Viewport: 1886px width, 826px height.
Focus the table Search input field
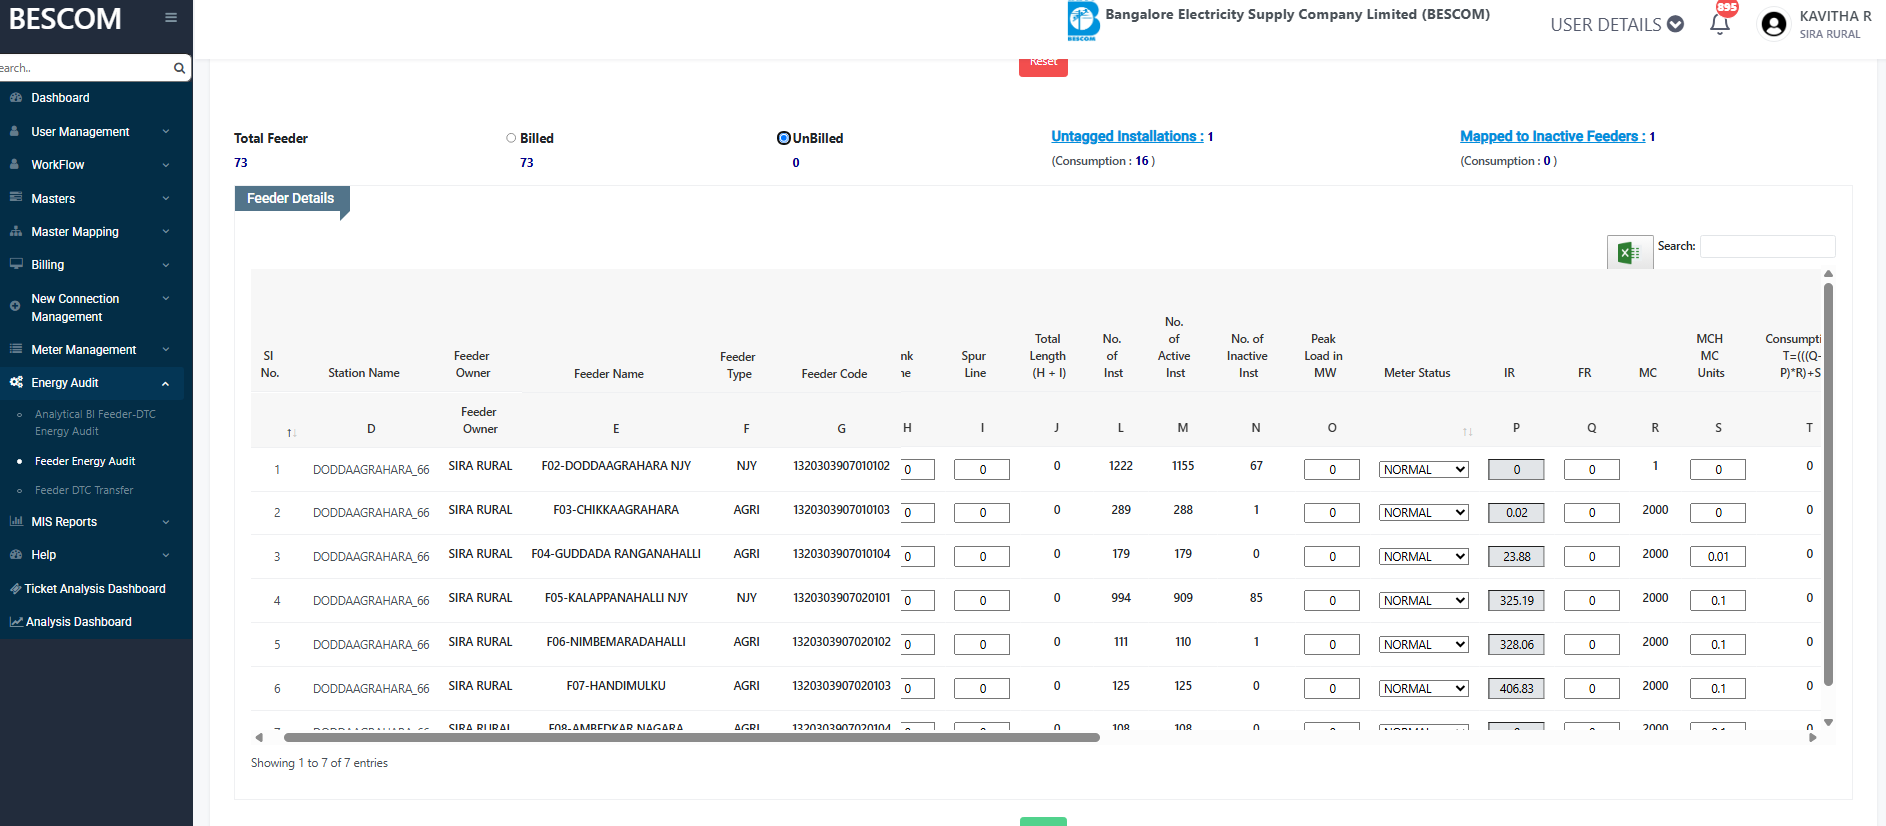tap(1768, 246)
